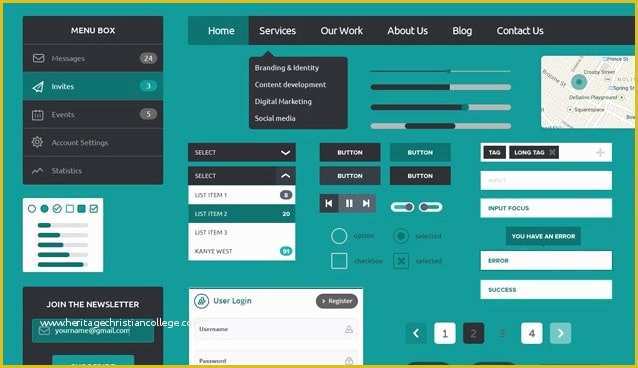Open the Contact Us page

click(520, 31)
